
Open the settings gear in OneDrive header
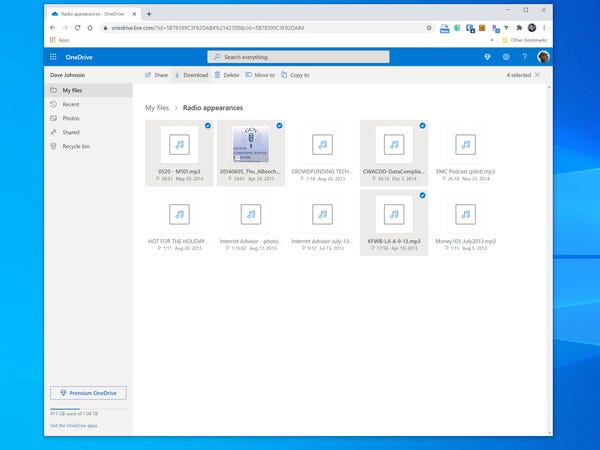click(x=506, y=57)
